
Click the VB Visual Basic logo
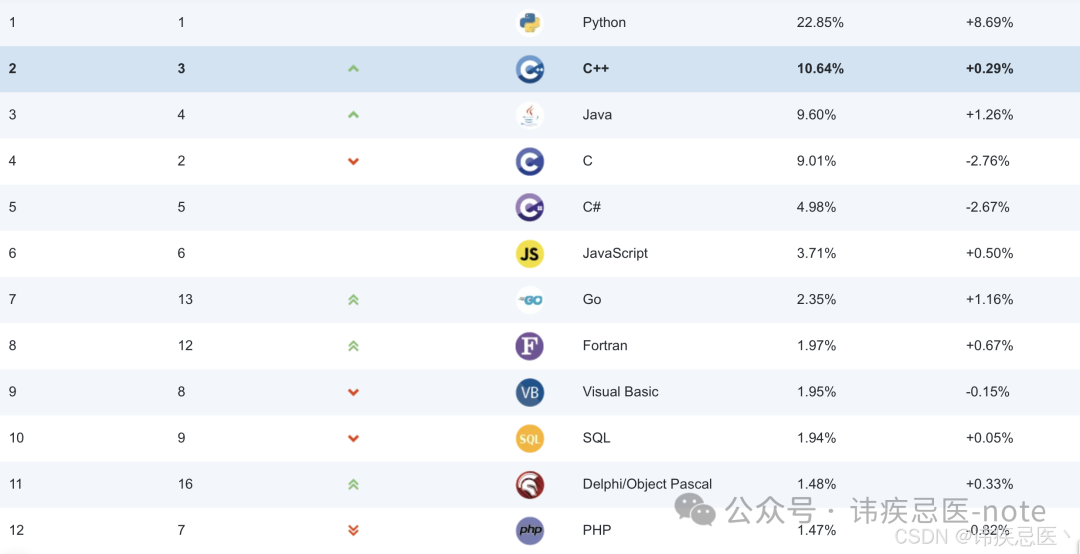(530, 392)
